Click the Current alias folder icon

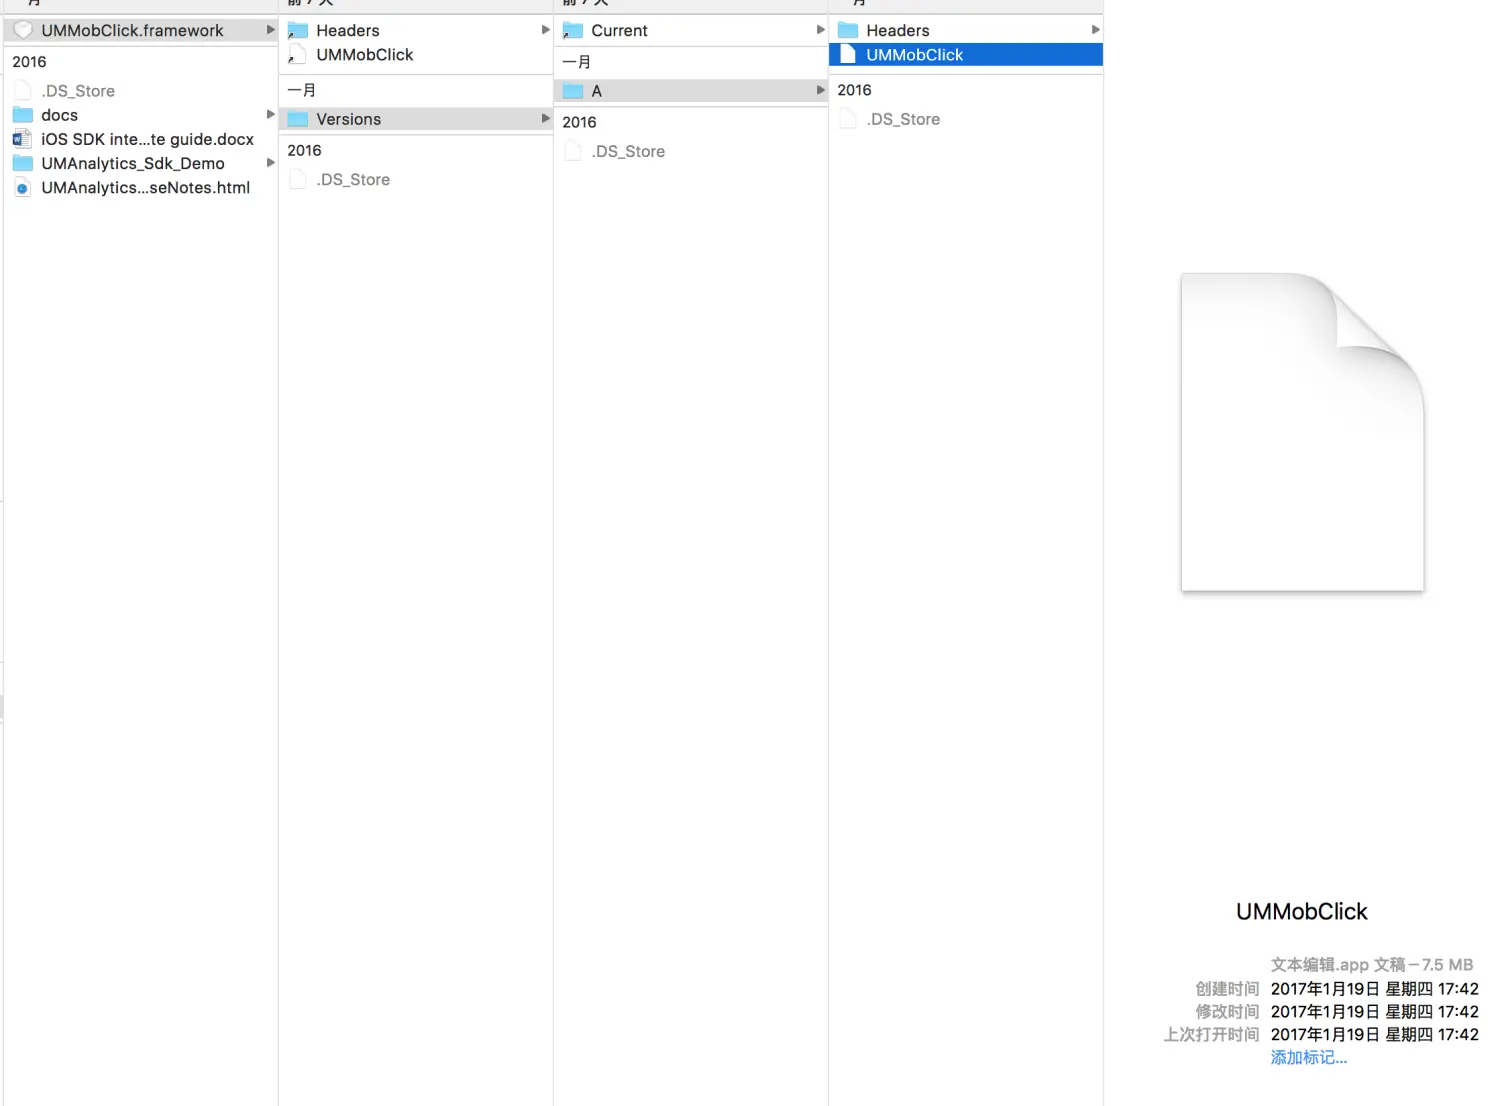(573, 30)
